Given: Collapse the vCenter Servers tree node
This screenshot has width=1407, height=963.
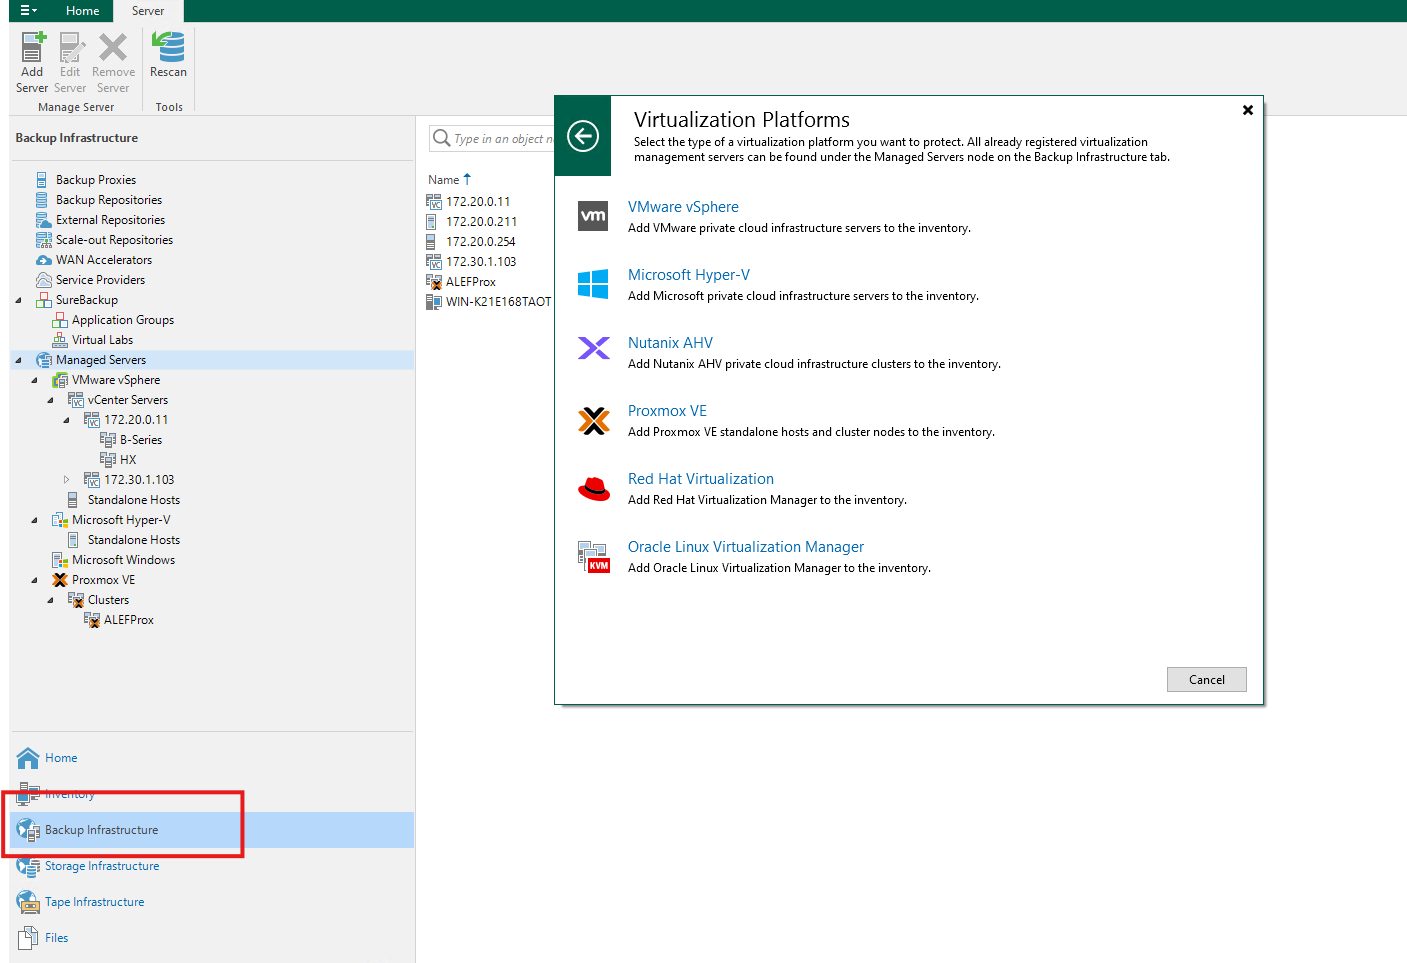Looking at the screenshot, I should [x=50, y=400].
